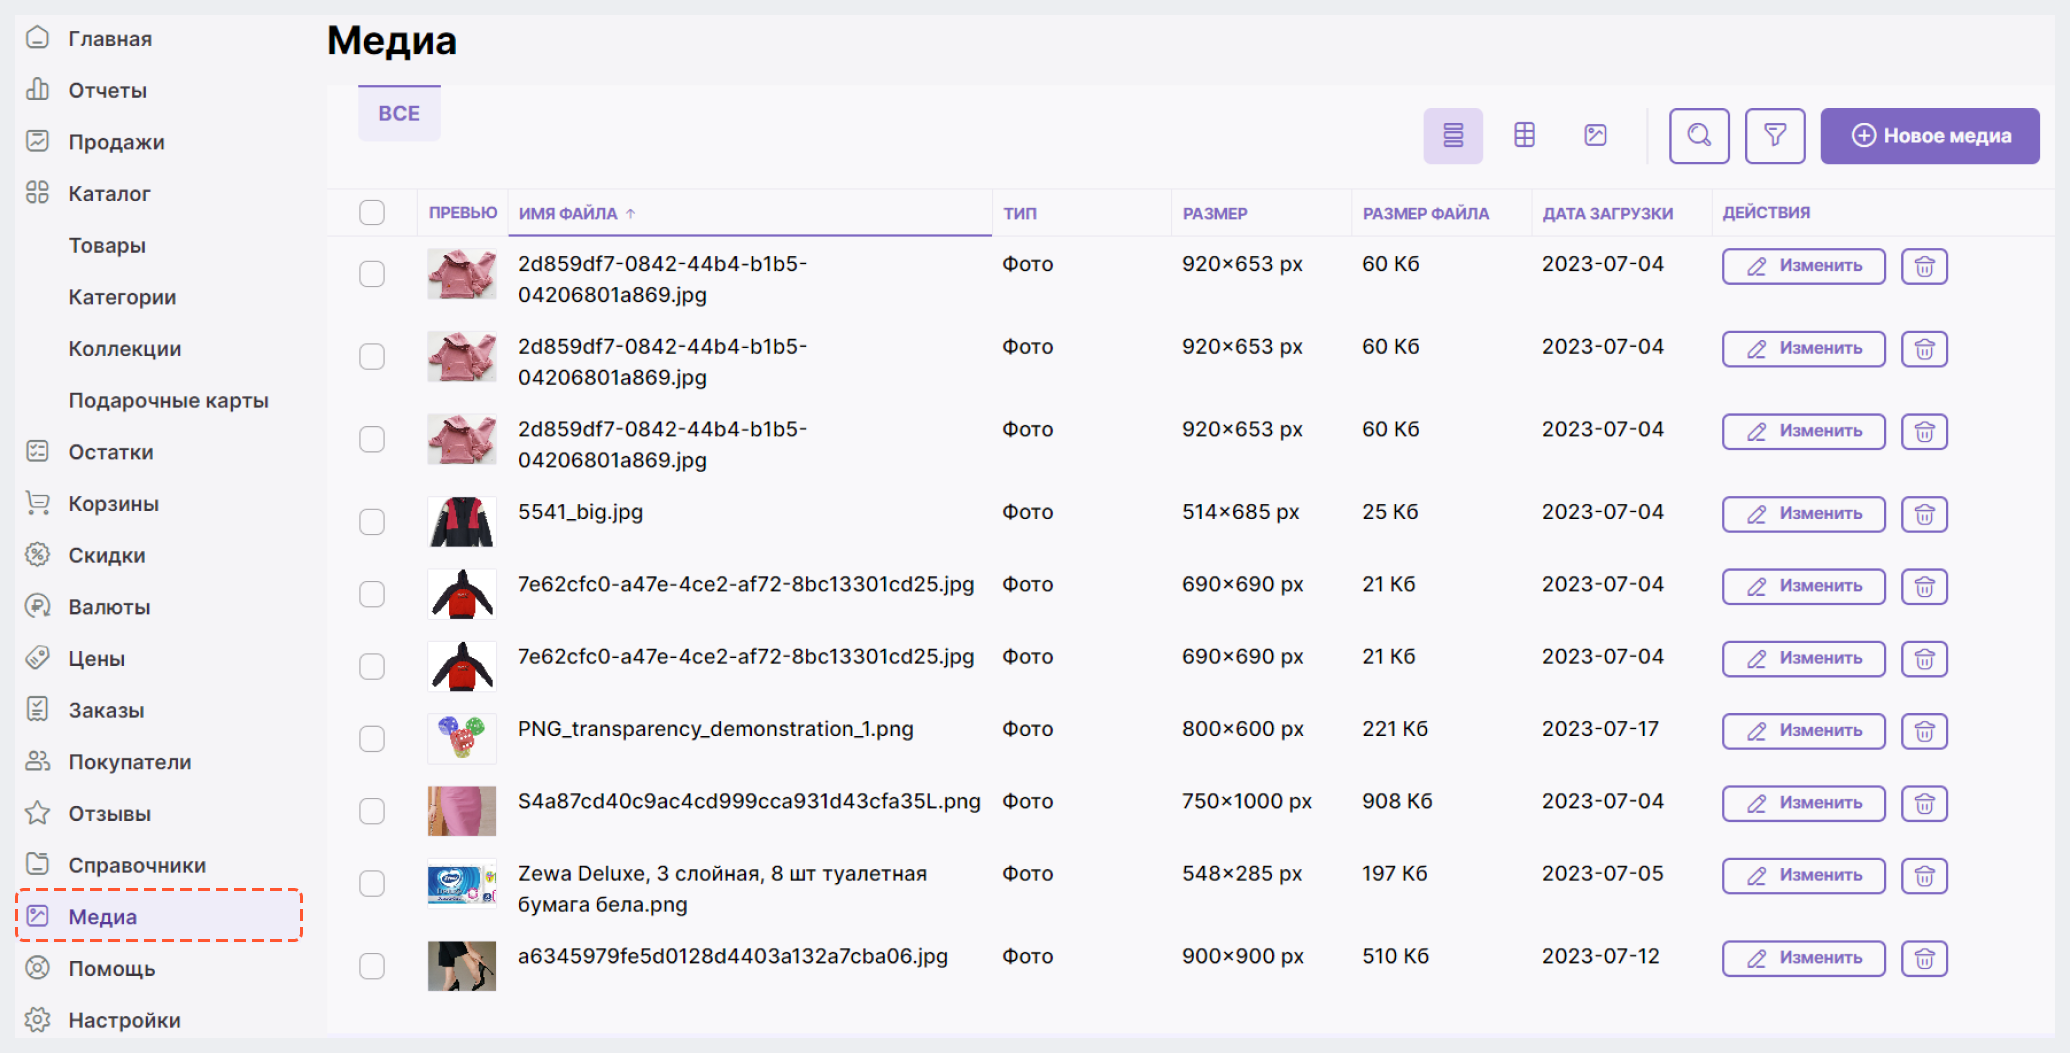This screenshot has height=1053, width=2070.
Task: Click the Валюты currency icon
Action: tap(38, 606)
